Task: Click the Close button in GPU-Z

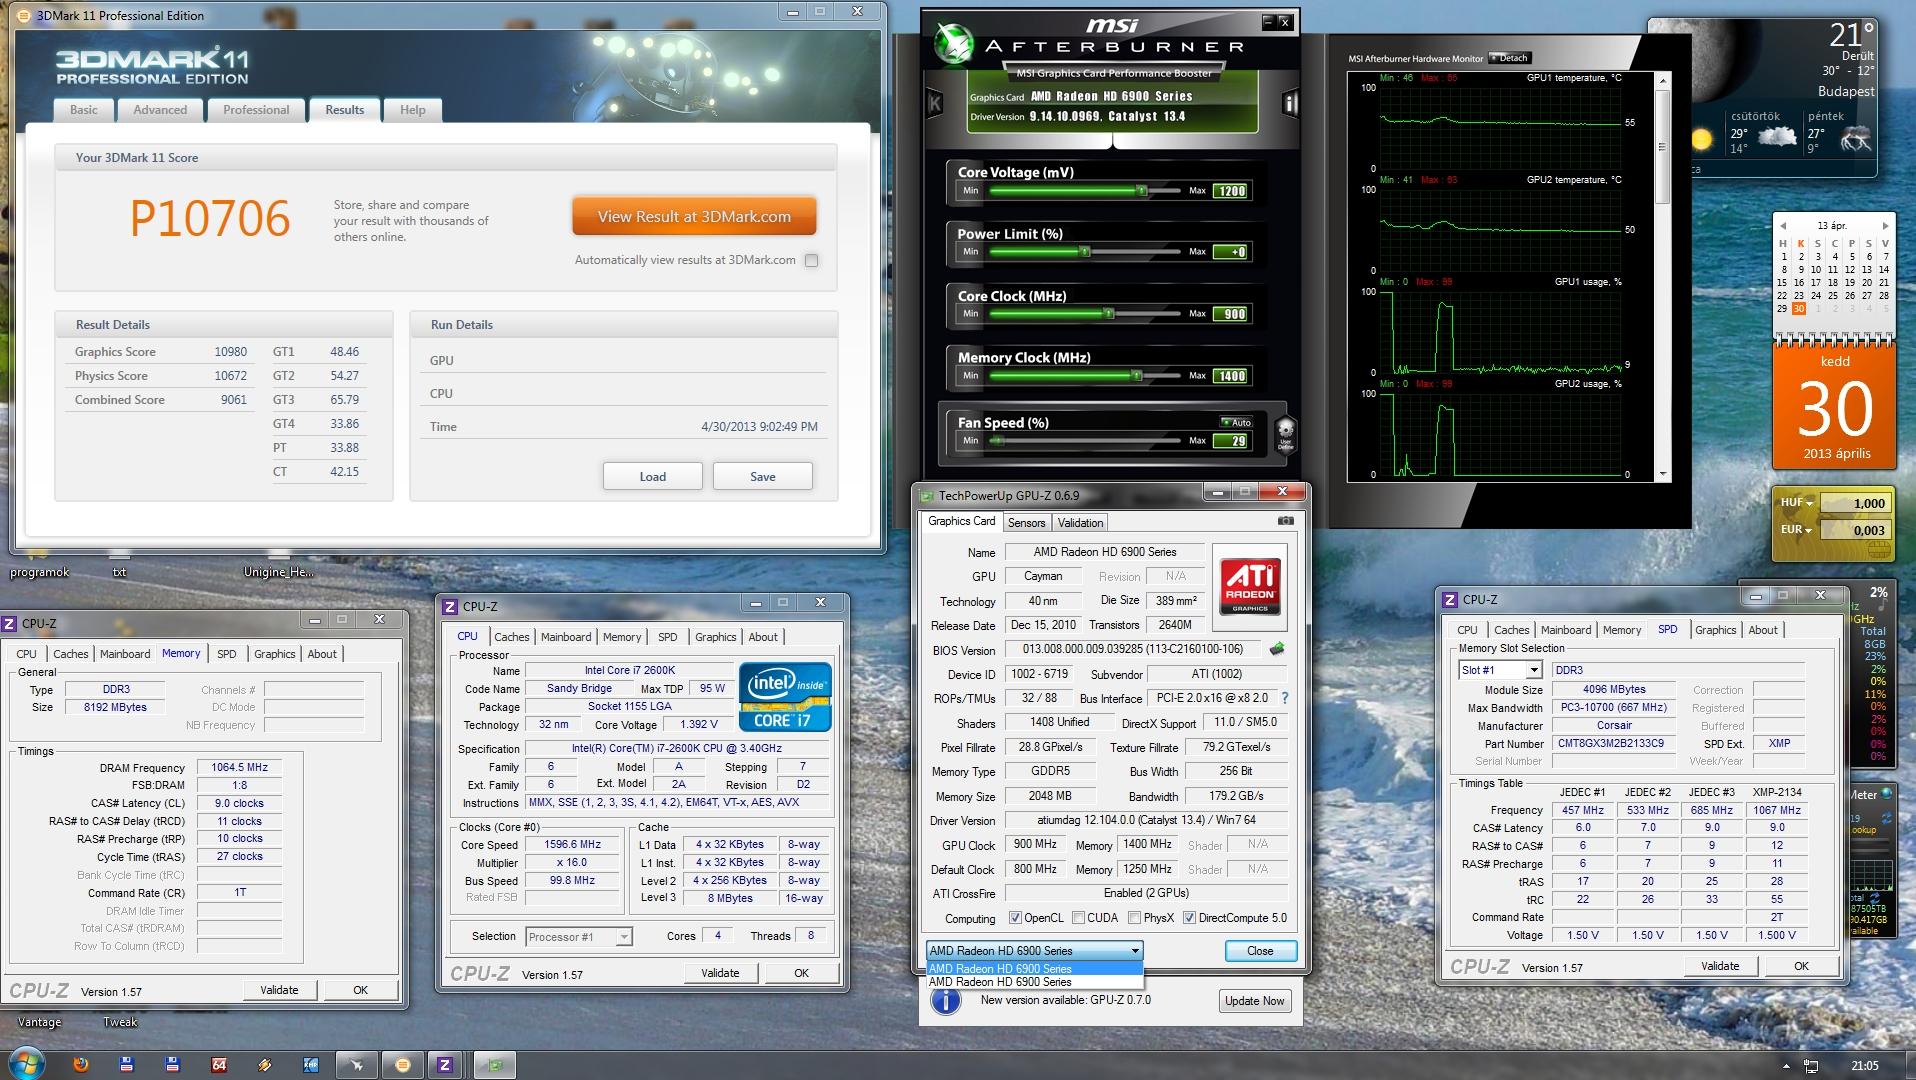Action: [x=1260, y=951]
